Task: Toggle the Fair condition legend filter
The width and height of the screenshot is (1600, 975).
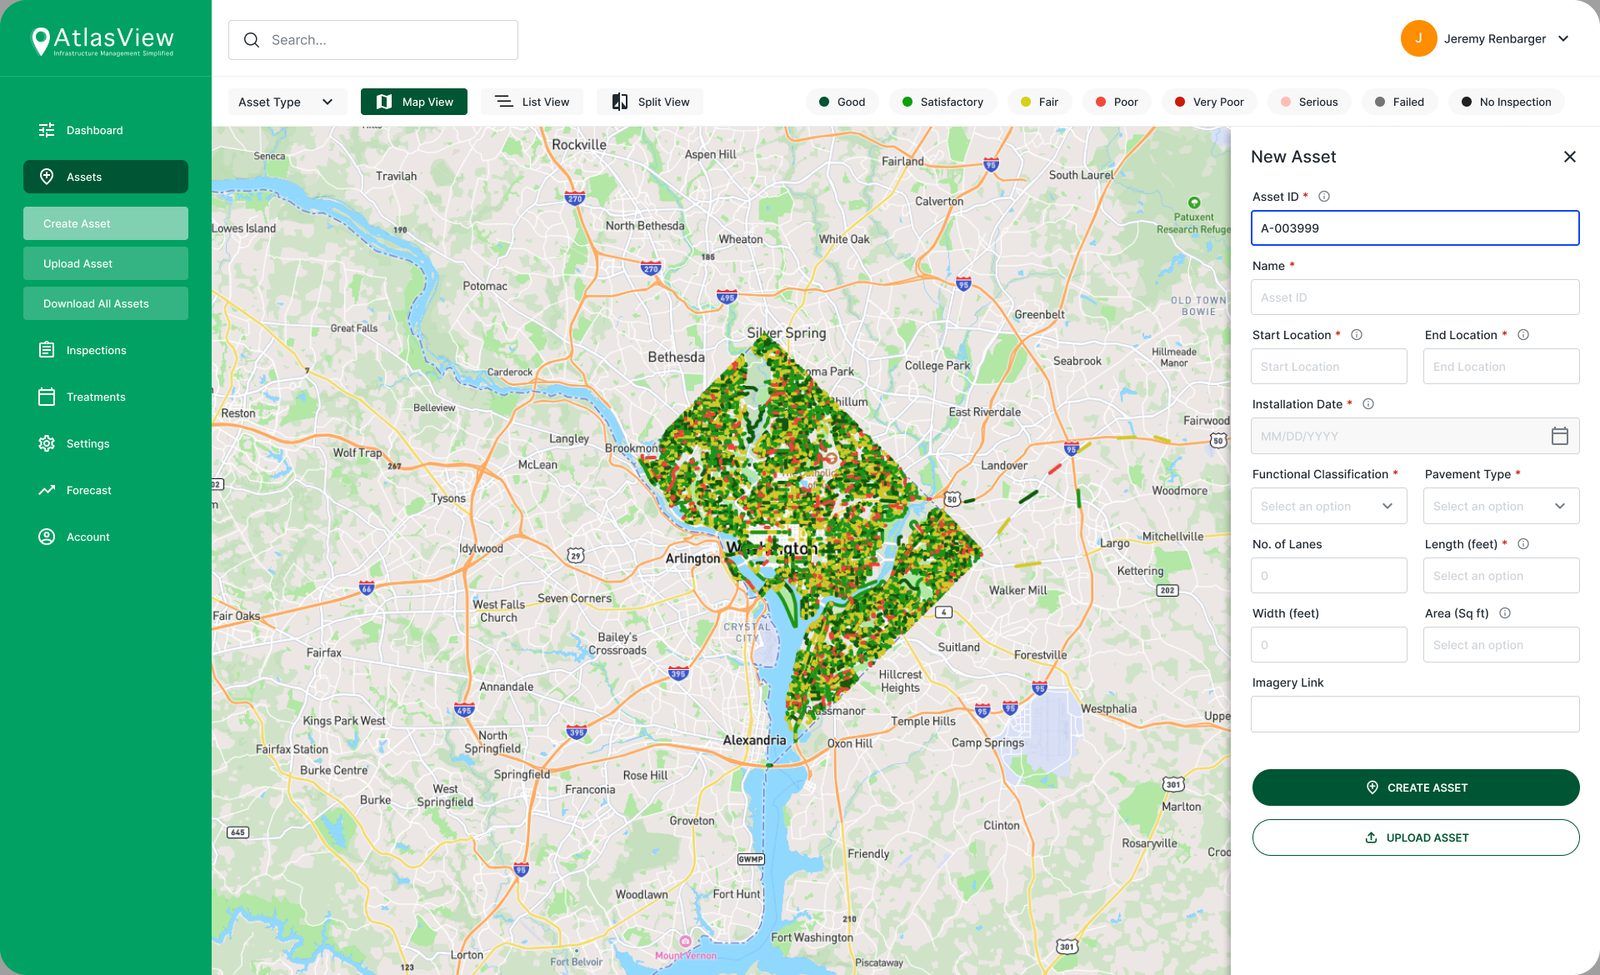Action: (1039, 102)
